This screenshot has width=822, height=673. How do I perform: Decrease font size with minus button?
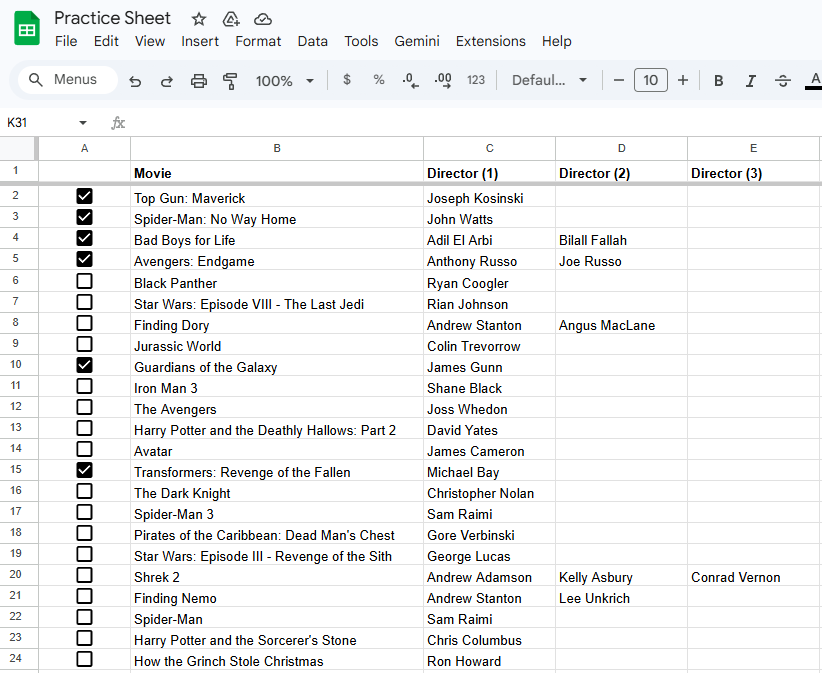619,80
